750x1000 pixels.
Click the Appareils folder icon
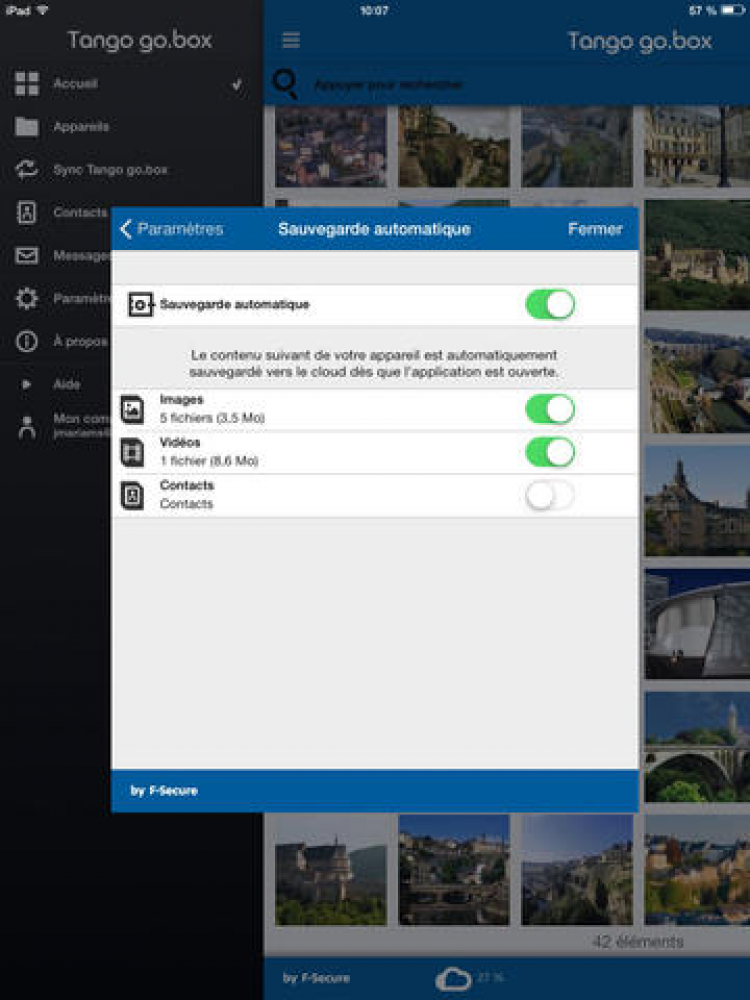point(27,126)
